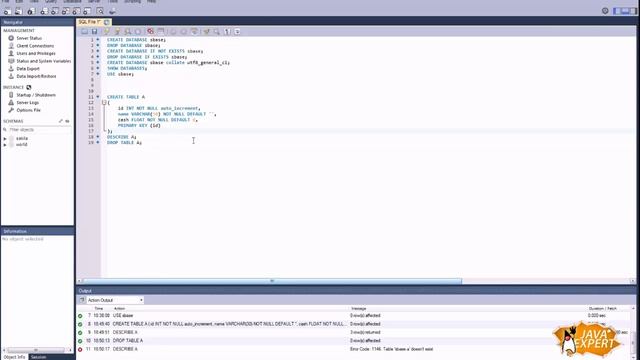
Task: Create new stored procedure toolbar icon
Action: click(x=76, y=11)
